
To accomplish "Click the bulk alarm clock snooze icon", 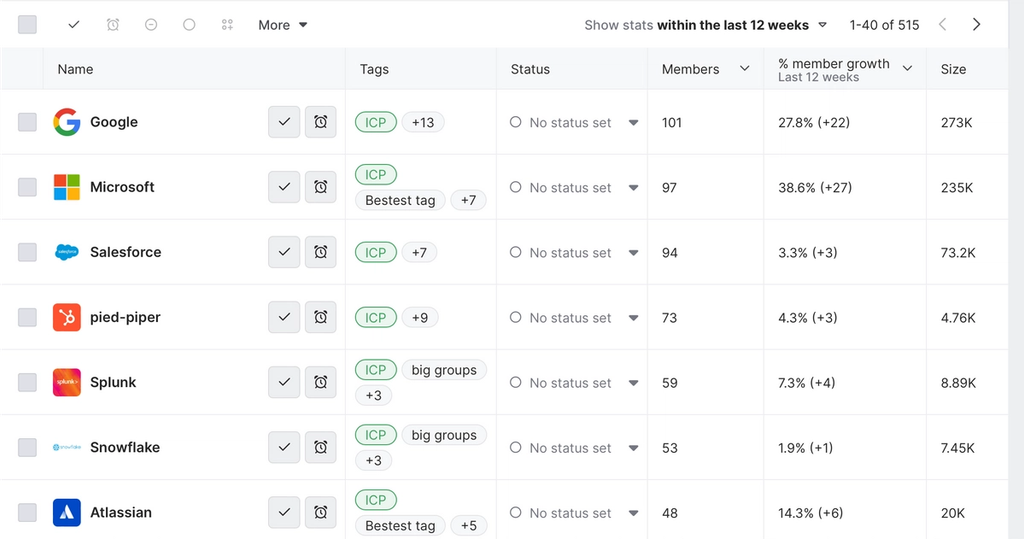I will point(113,25).
